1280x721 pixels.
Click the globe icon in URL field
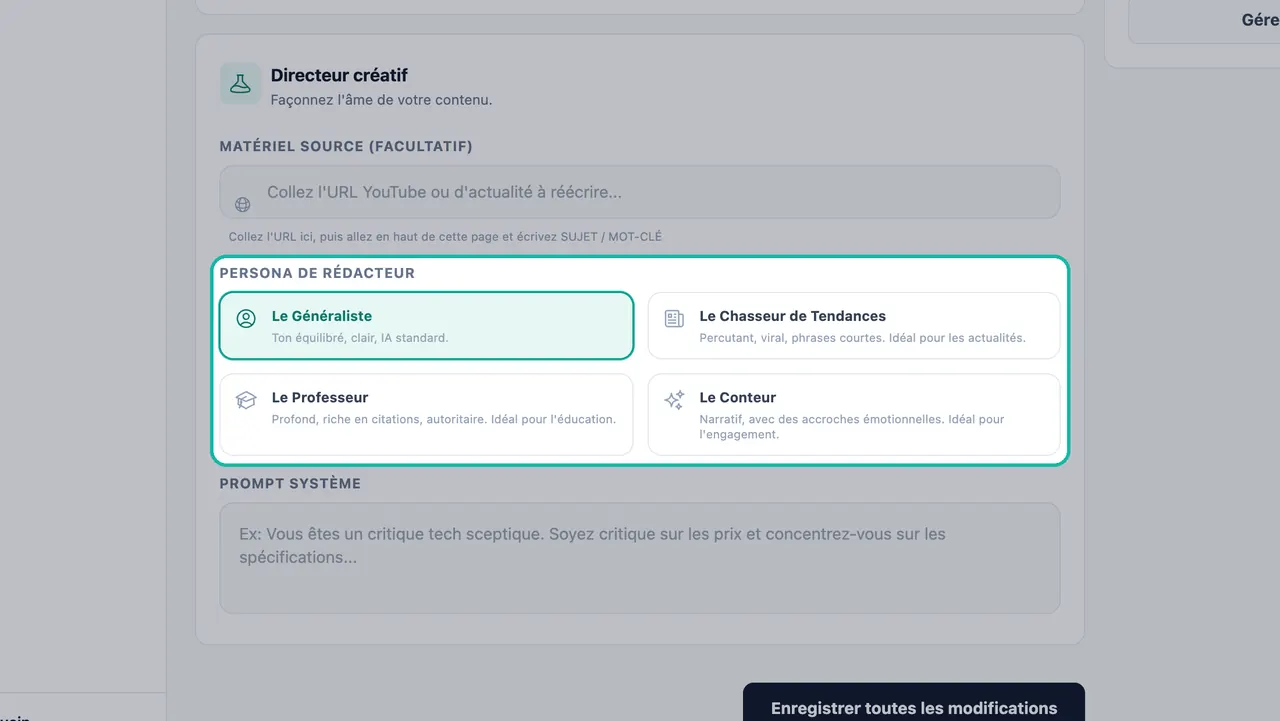click(243, 205)
